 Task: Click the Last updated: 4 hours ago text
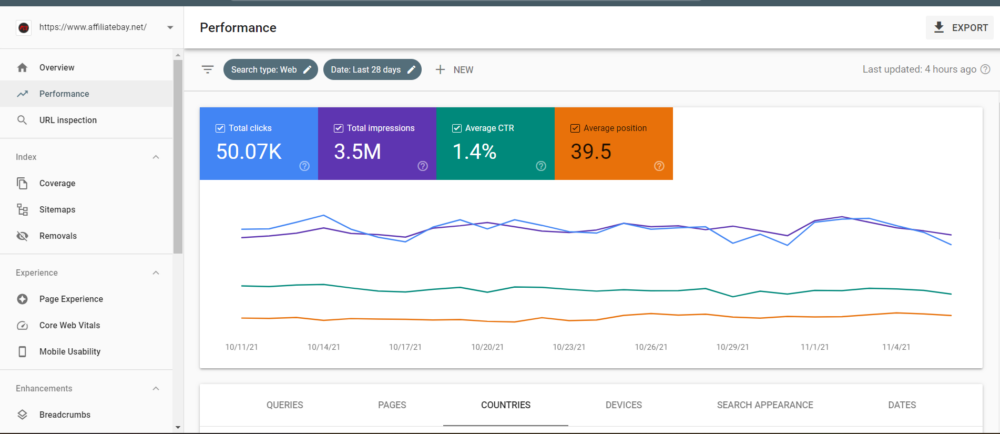[x=919, y=69]
